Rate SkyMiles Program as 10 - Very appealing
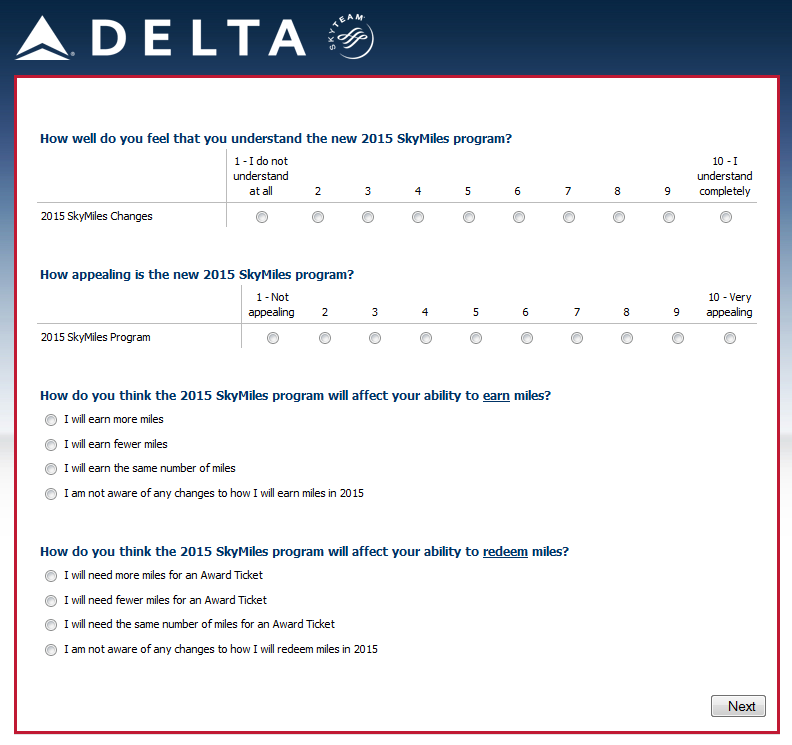 tap(730, 338)
